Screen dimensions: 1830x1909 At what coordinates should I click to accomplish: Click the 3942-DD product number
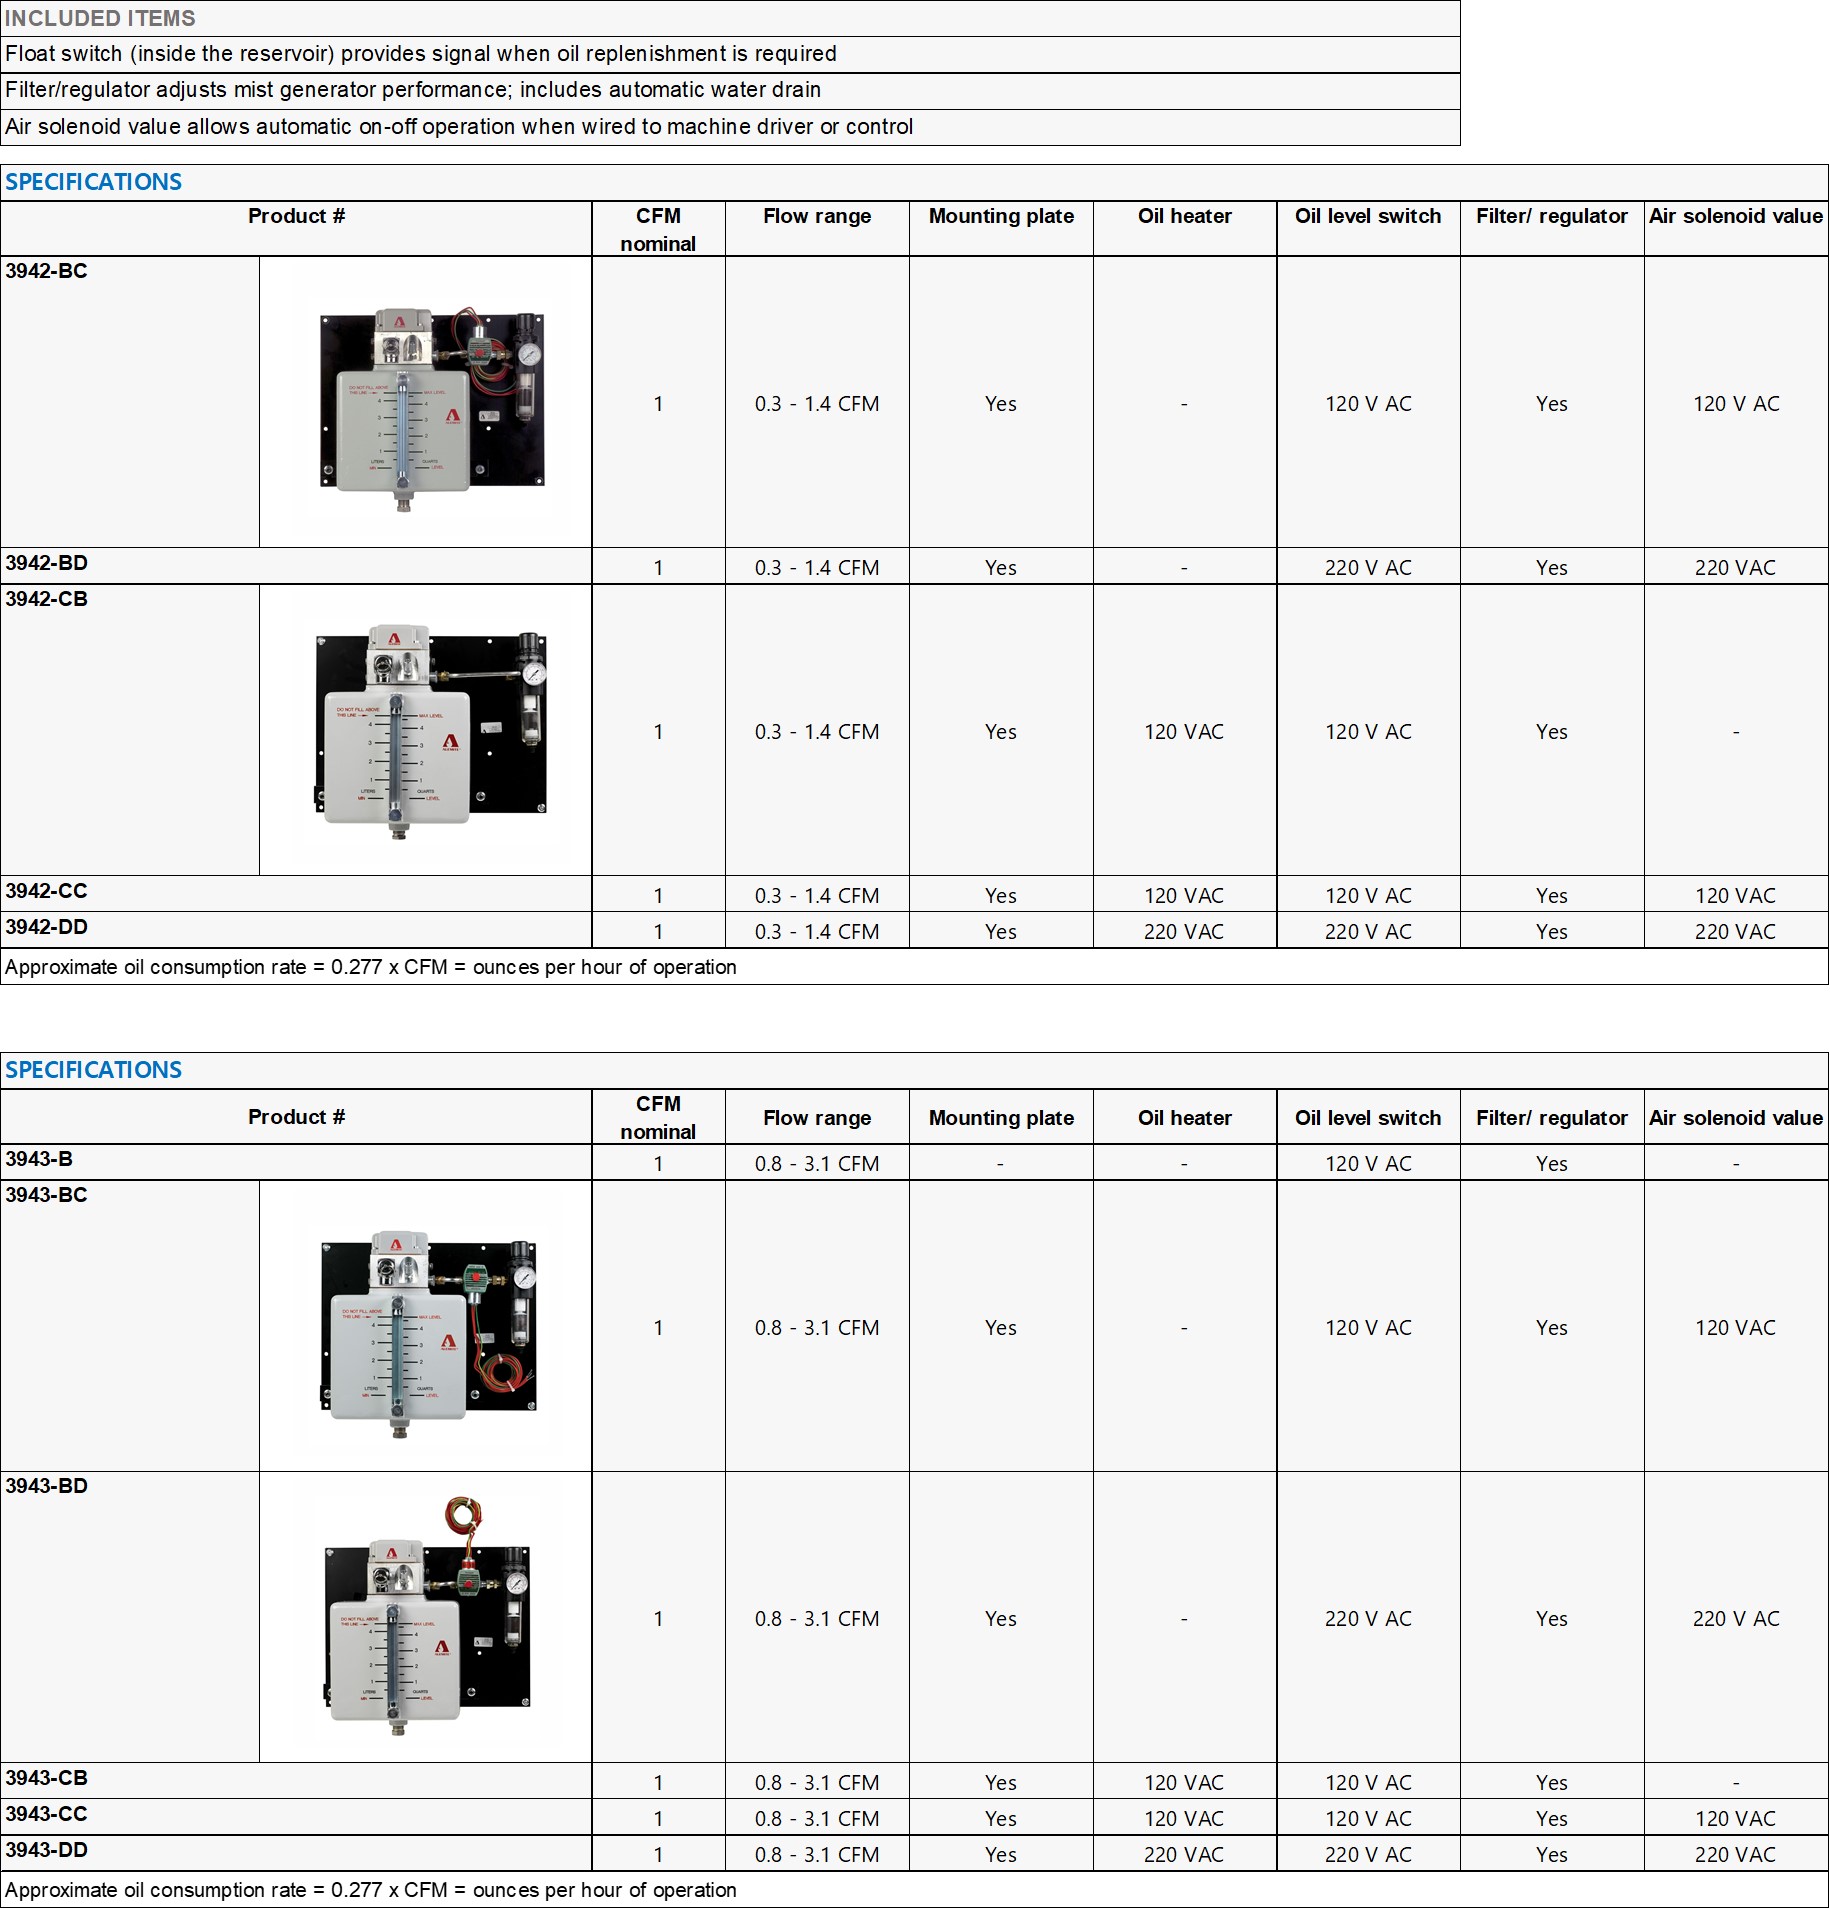point(47,928)
